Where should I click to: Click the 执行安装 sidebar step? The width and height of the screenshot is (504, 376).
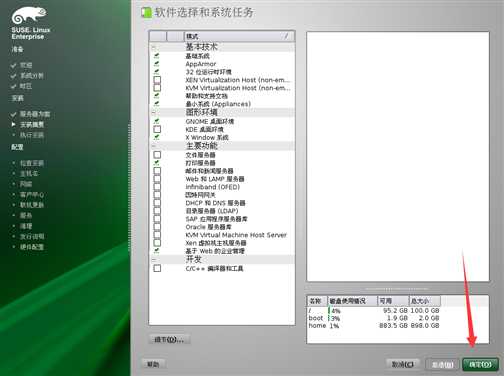(32, 135)
